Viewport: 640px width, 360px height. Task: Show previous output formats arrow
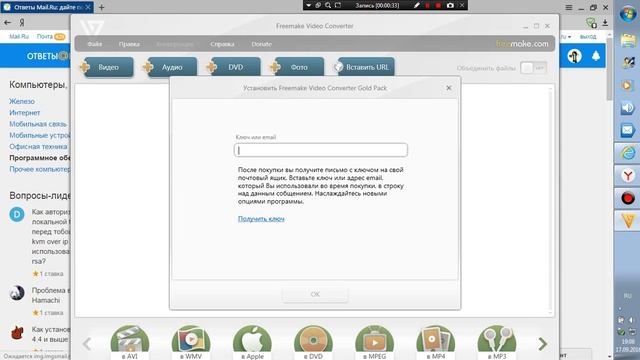point(87,344)
